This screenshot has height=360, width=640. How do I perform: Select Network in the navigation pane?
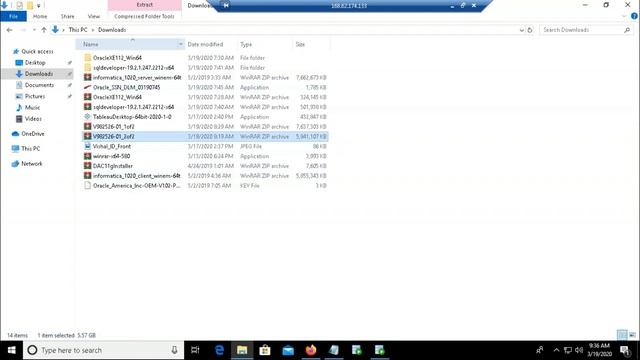pos(32,164)
